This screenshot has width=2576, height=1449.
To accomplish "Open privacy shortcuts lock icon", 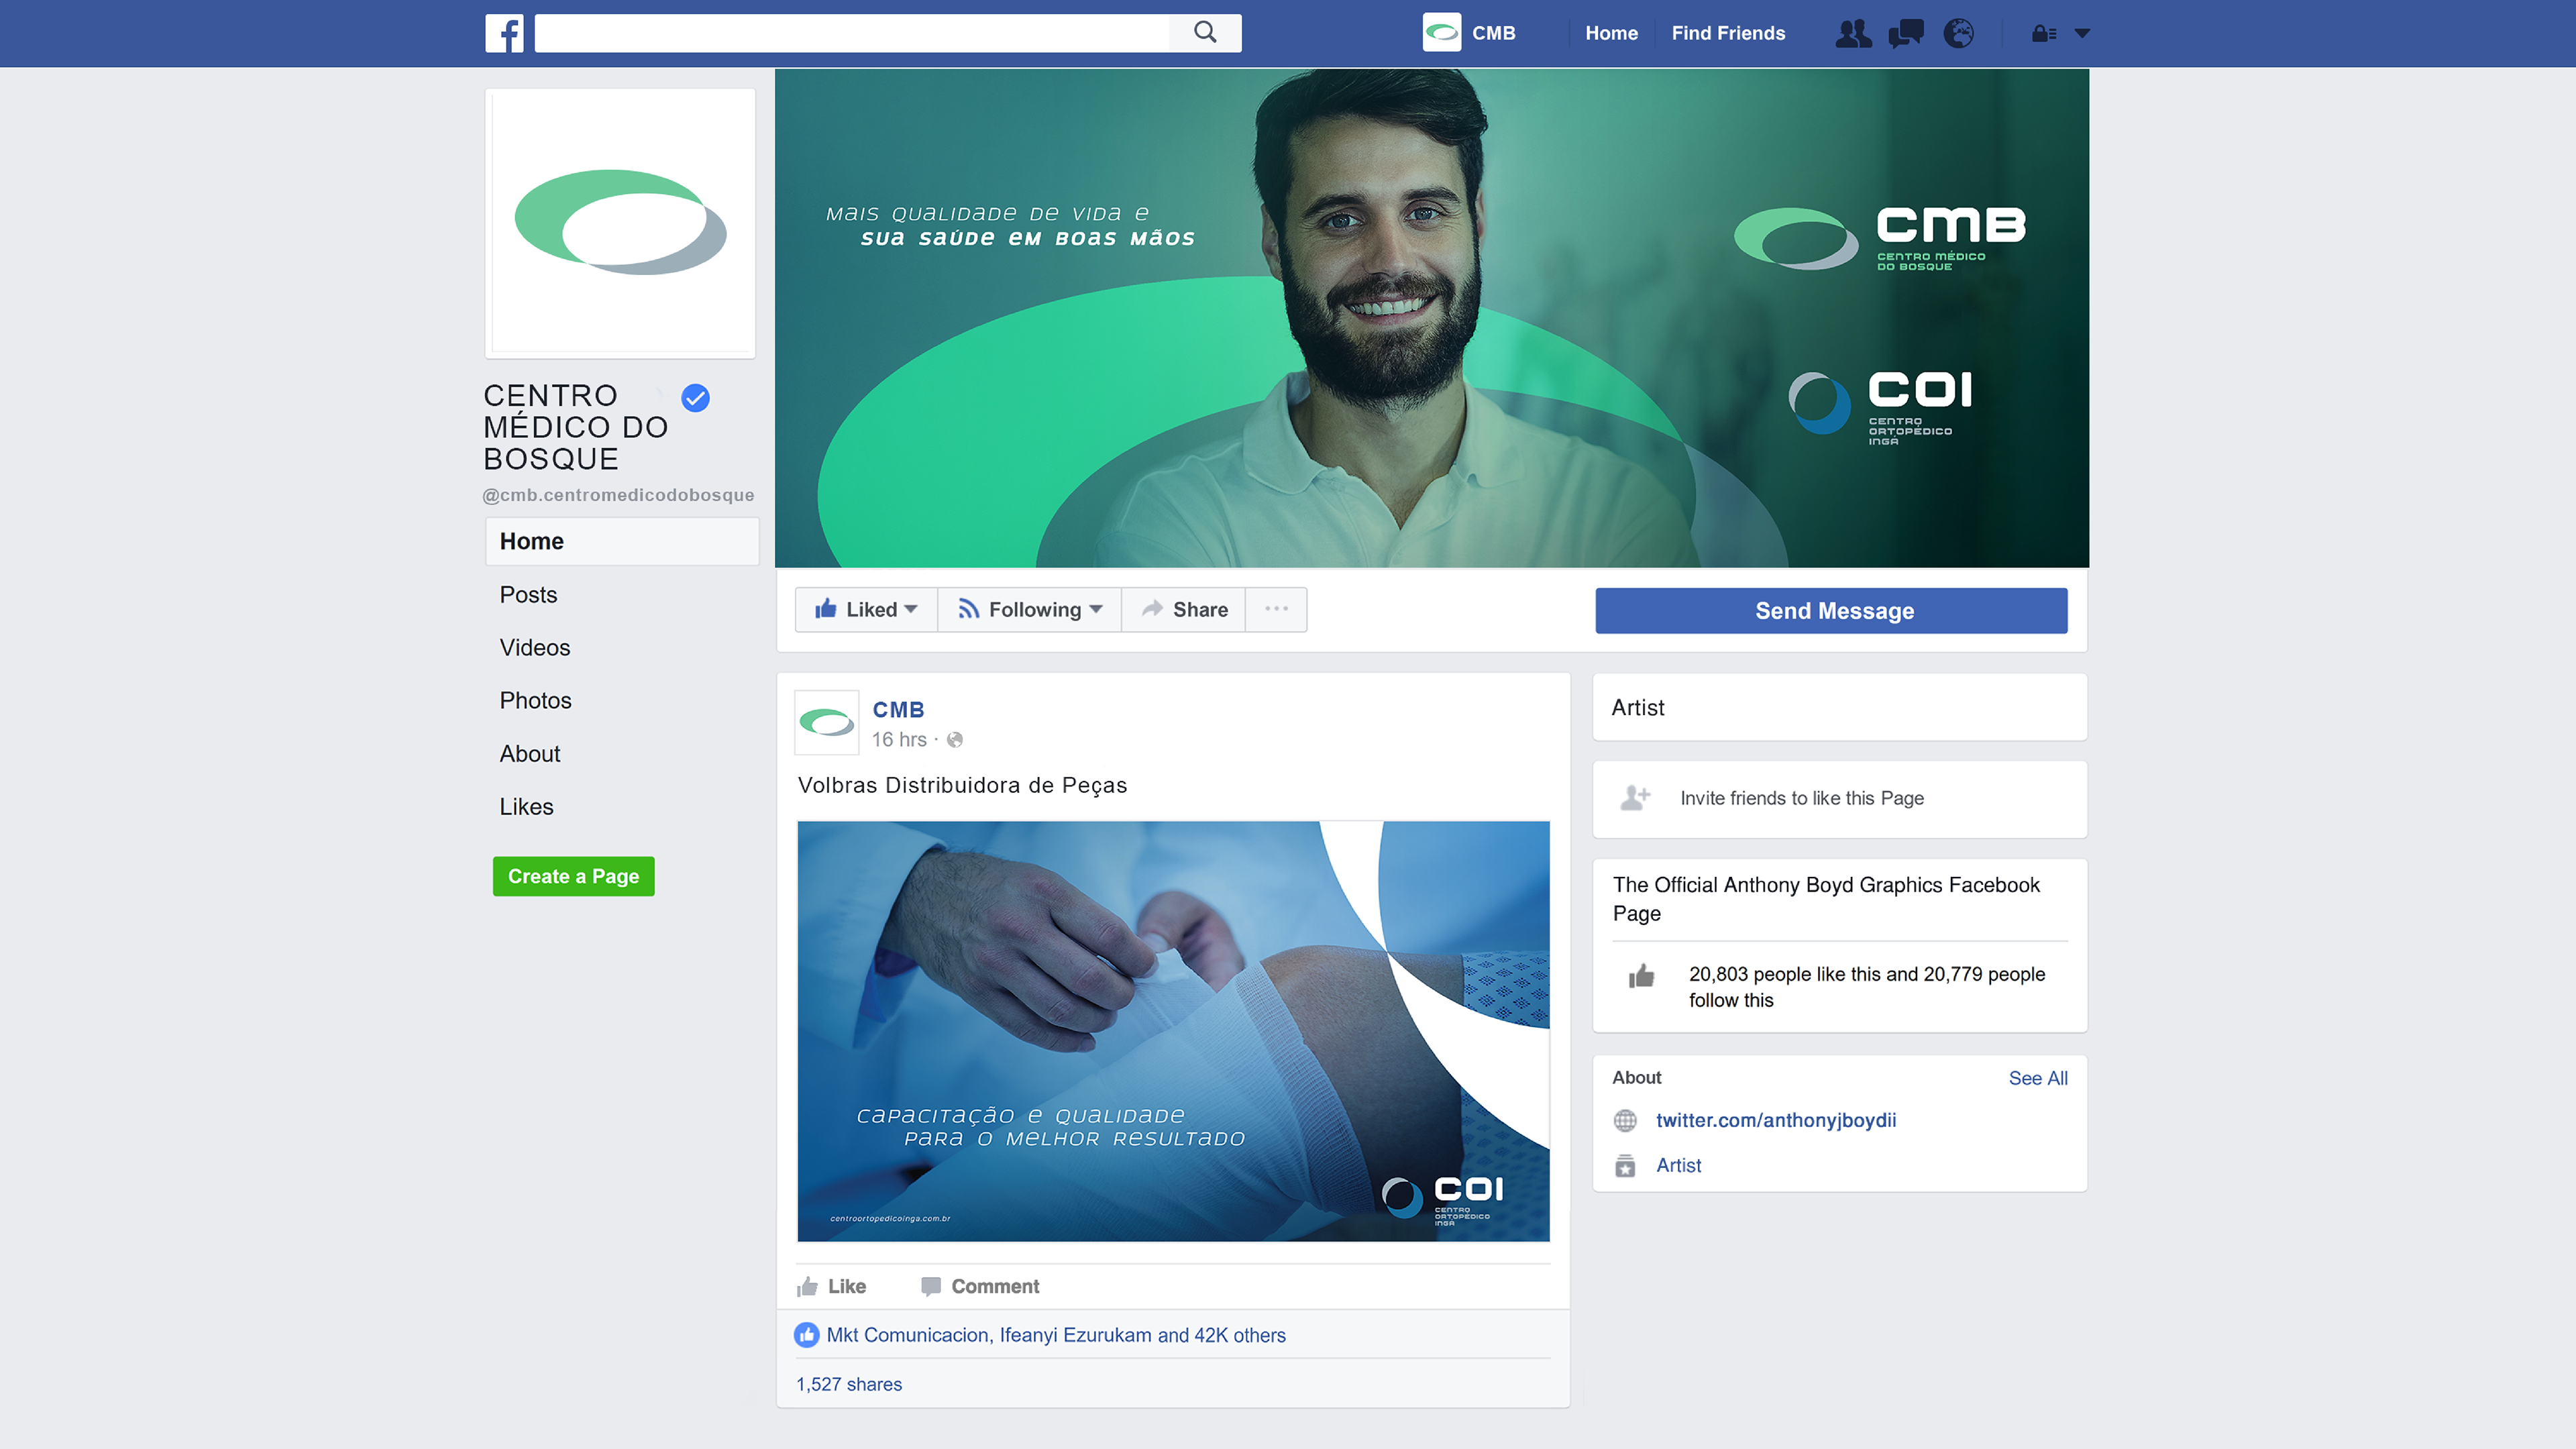I will click(2043, 34).
